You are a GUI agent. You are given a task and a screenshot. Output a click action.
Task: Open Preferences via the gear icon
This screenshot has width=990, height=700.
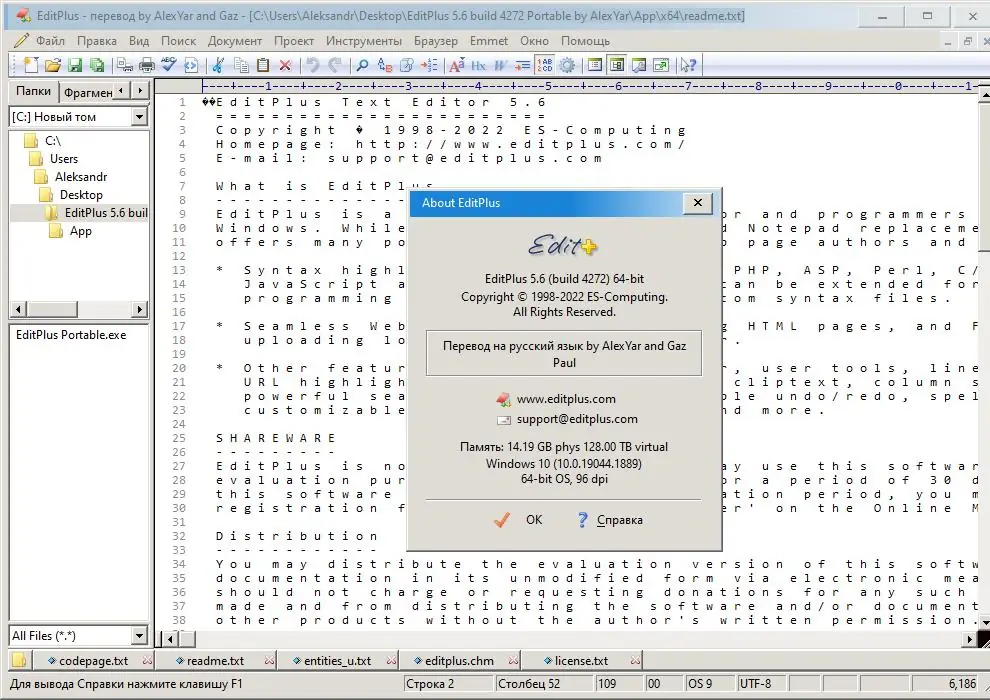tap(568, 65)
